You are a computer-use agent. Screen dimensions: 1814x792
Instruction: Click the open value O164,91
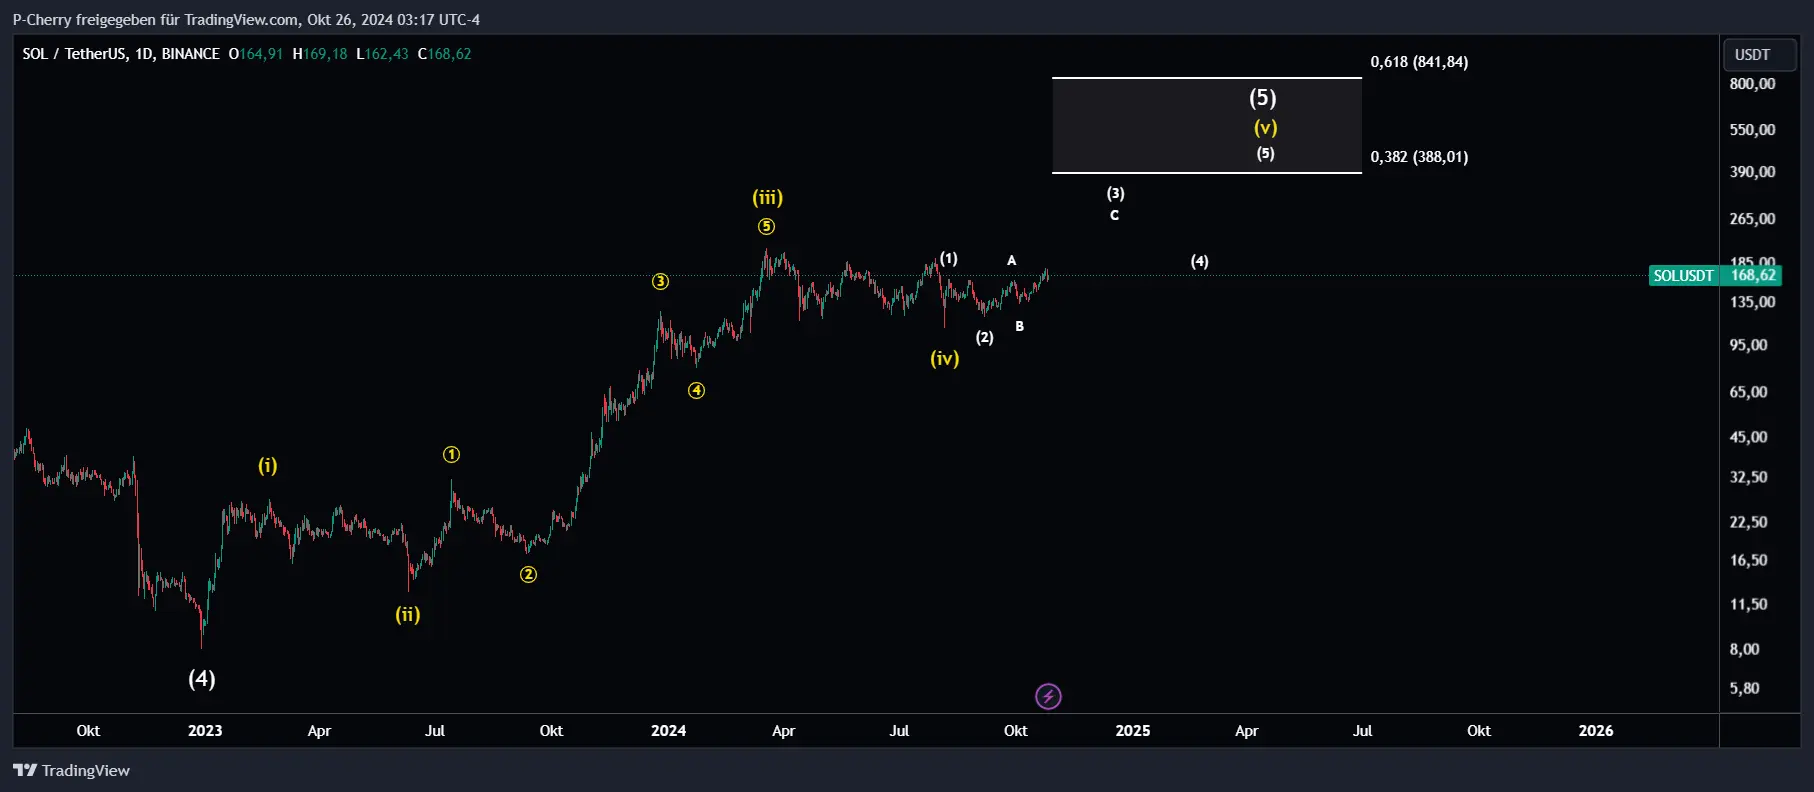point(256,54)
